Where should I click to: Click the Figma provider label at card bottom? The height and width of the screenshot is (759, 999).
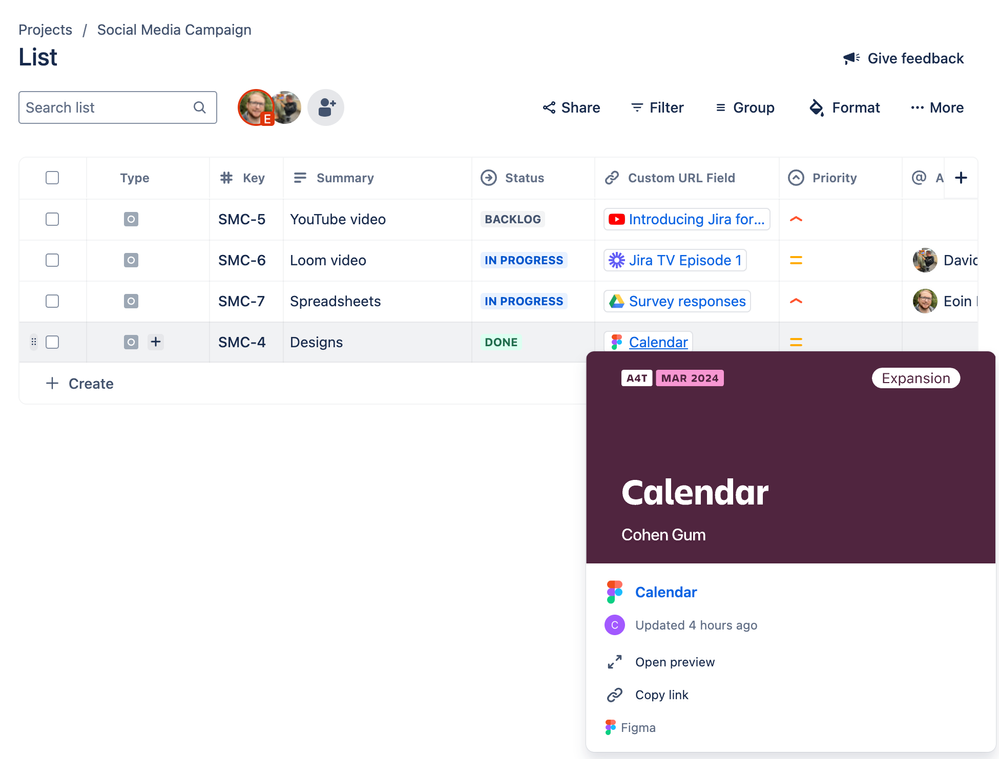(x=638, y=727)
